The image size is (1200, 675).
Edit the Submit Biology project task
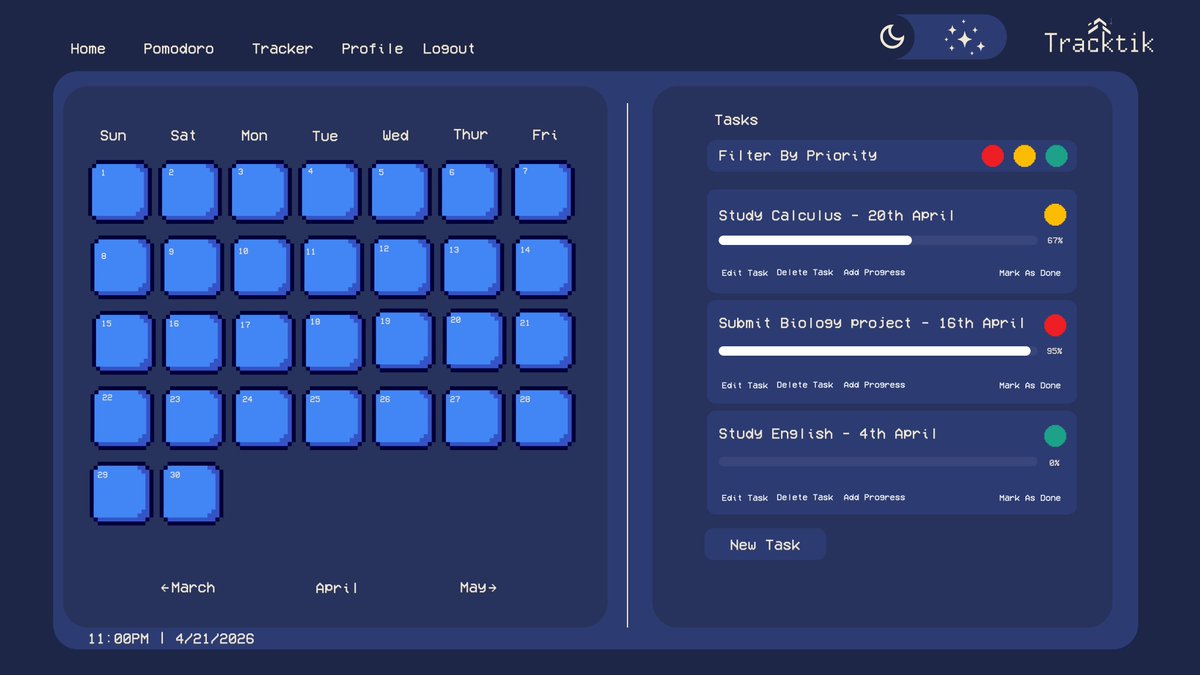745,385
